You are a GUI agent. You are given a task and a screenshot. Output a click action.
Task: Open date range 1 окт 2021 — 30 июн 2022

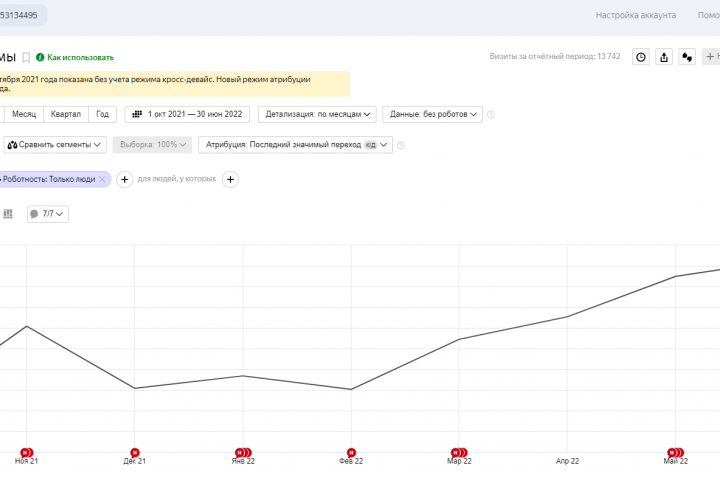click(x=187, y=114)
